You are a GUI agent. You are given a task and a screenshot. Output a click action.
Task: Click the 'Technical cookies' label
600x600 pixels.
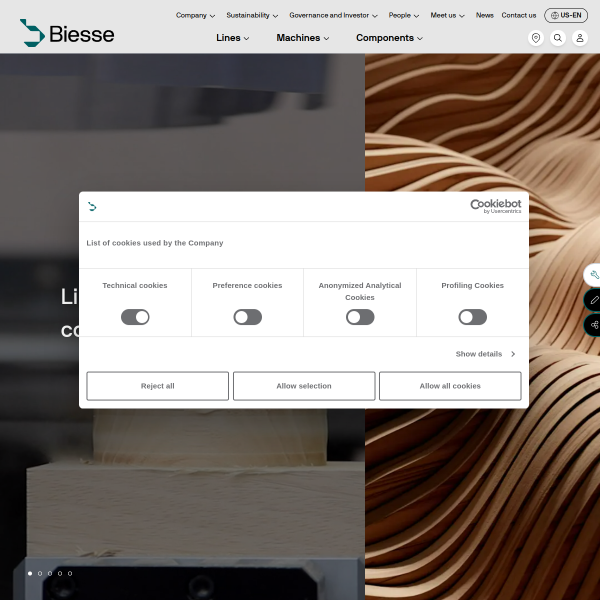[135, 285]
